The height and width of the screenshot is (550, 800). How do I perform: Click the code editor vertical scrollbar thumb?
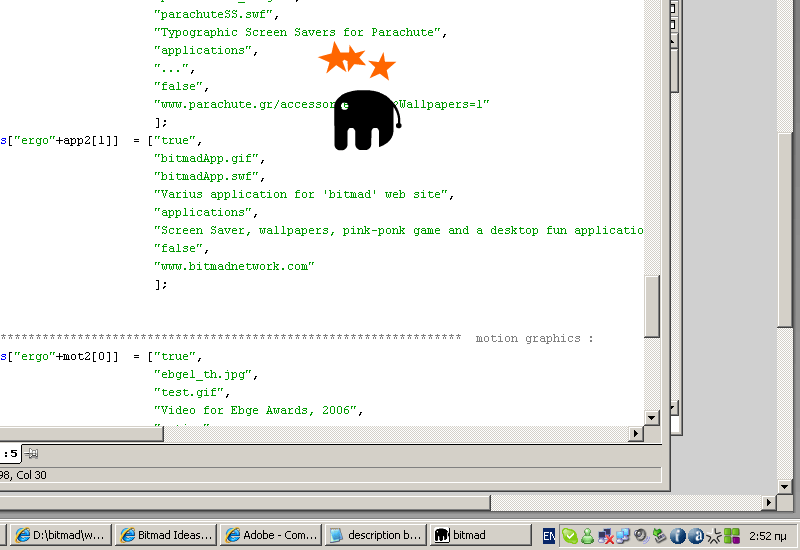[x=651, y=306]
